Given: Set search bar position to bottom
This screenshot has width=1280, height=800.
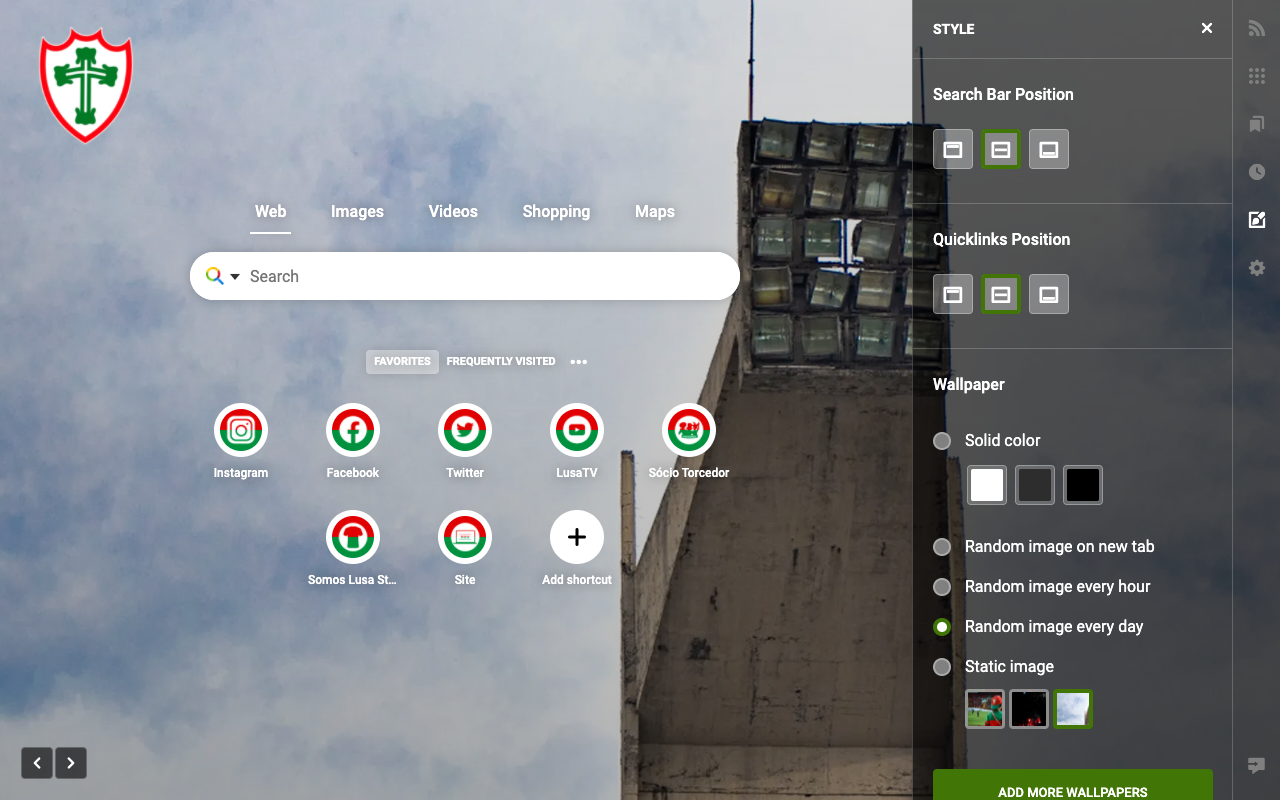Looking at the screenshot, I should (1049, 150).
